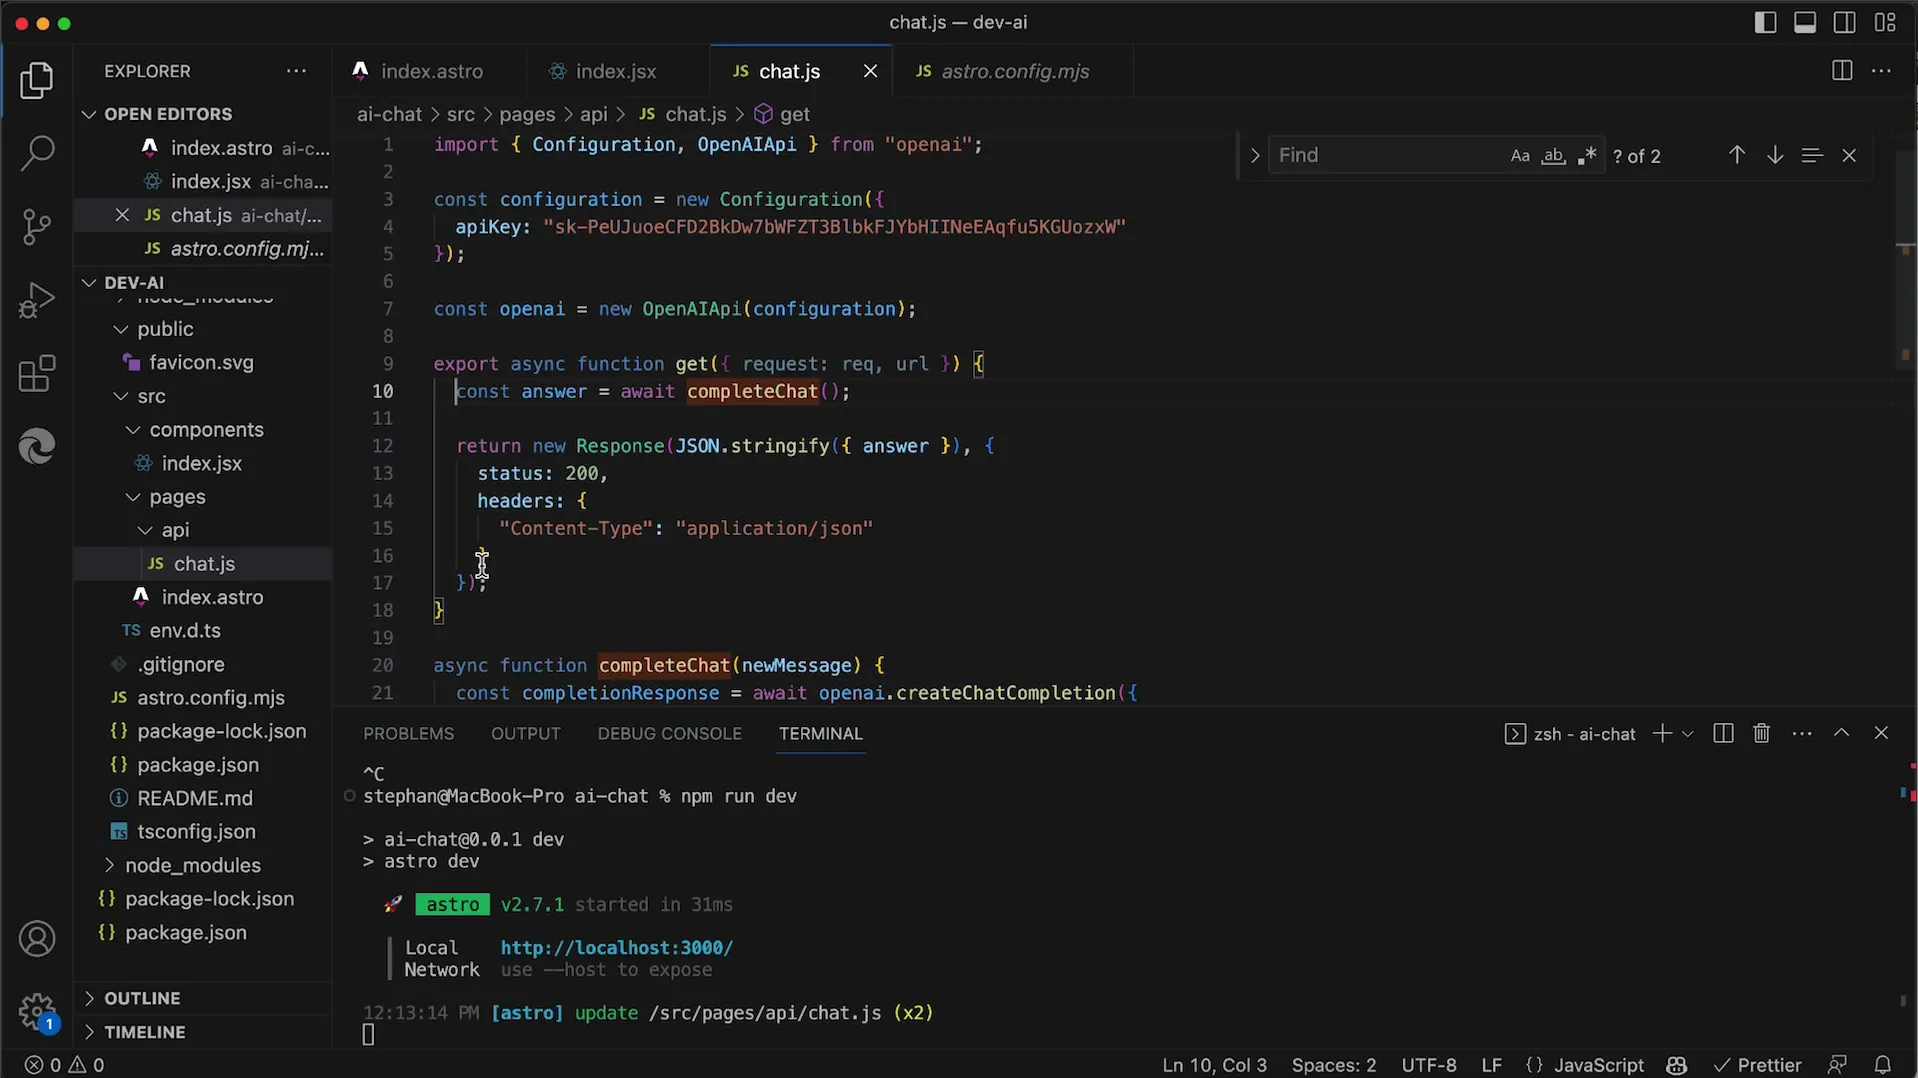This screenshot has height=1078, width=1918.
Task: Toggle panel layout icon in title bar
Action: point(1805,22)
